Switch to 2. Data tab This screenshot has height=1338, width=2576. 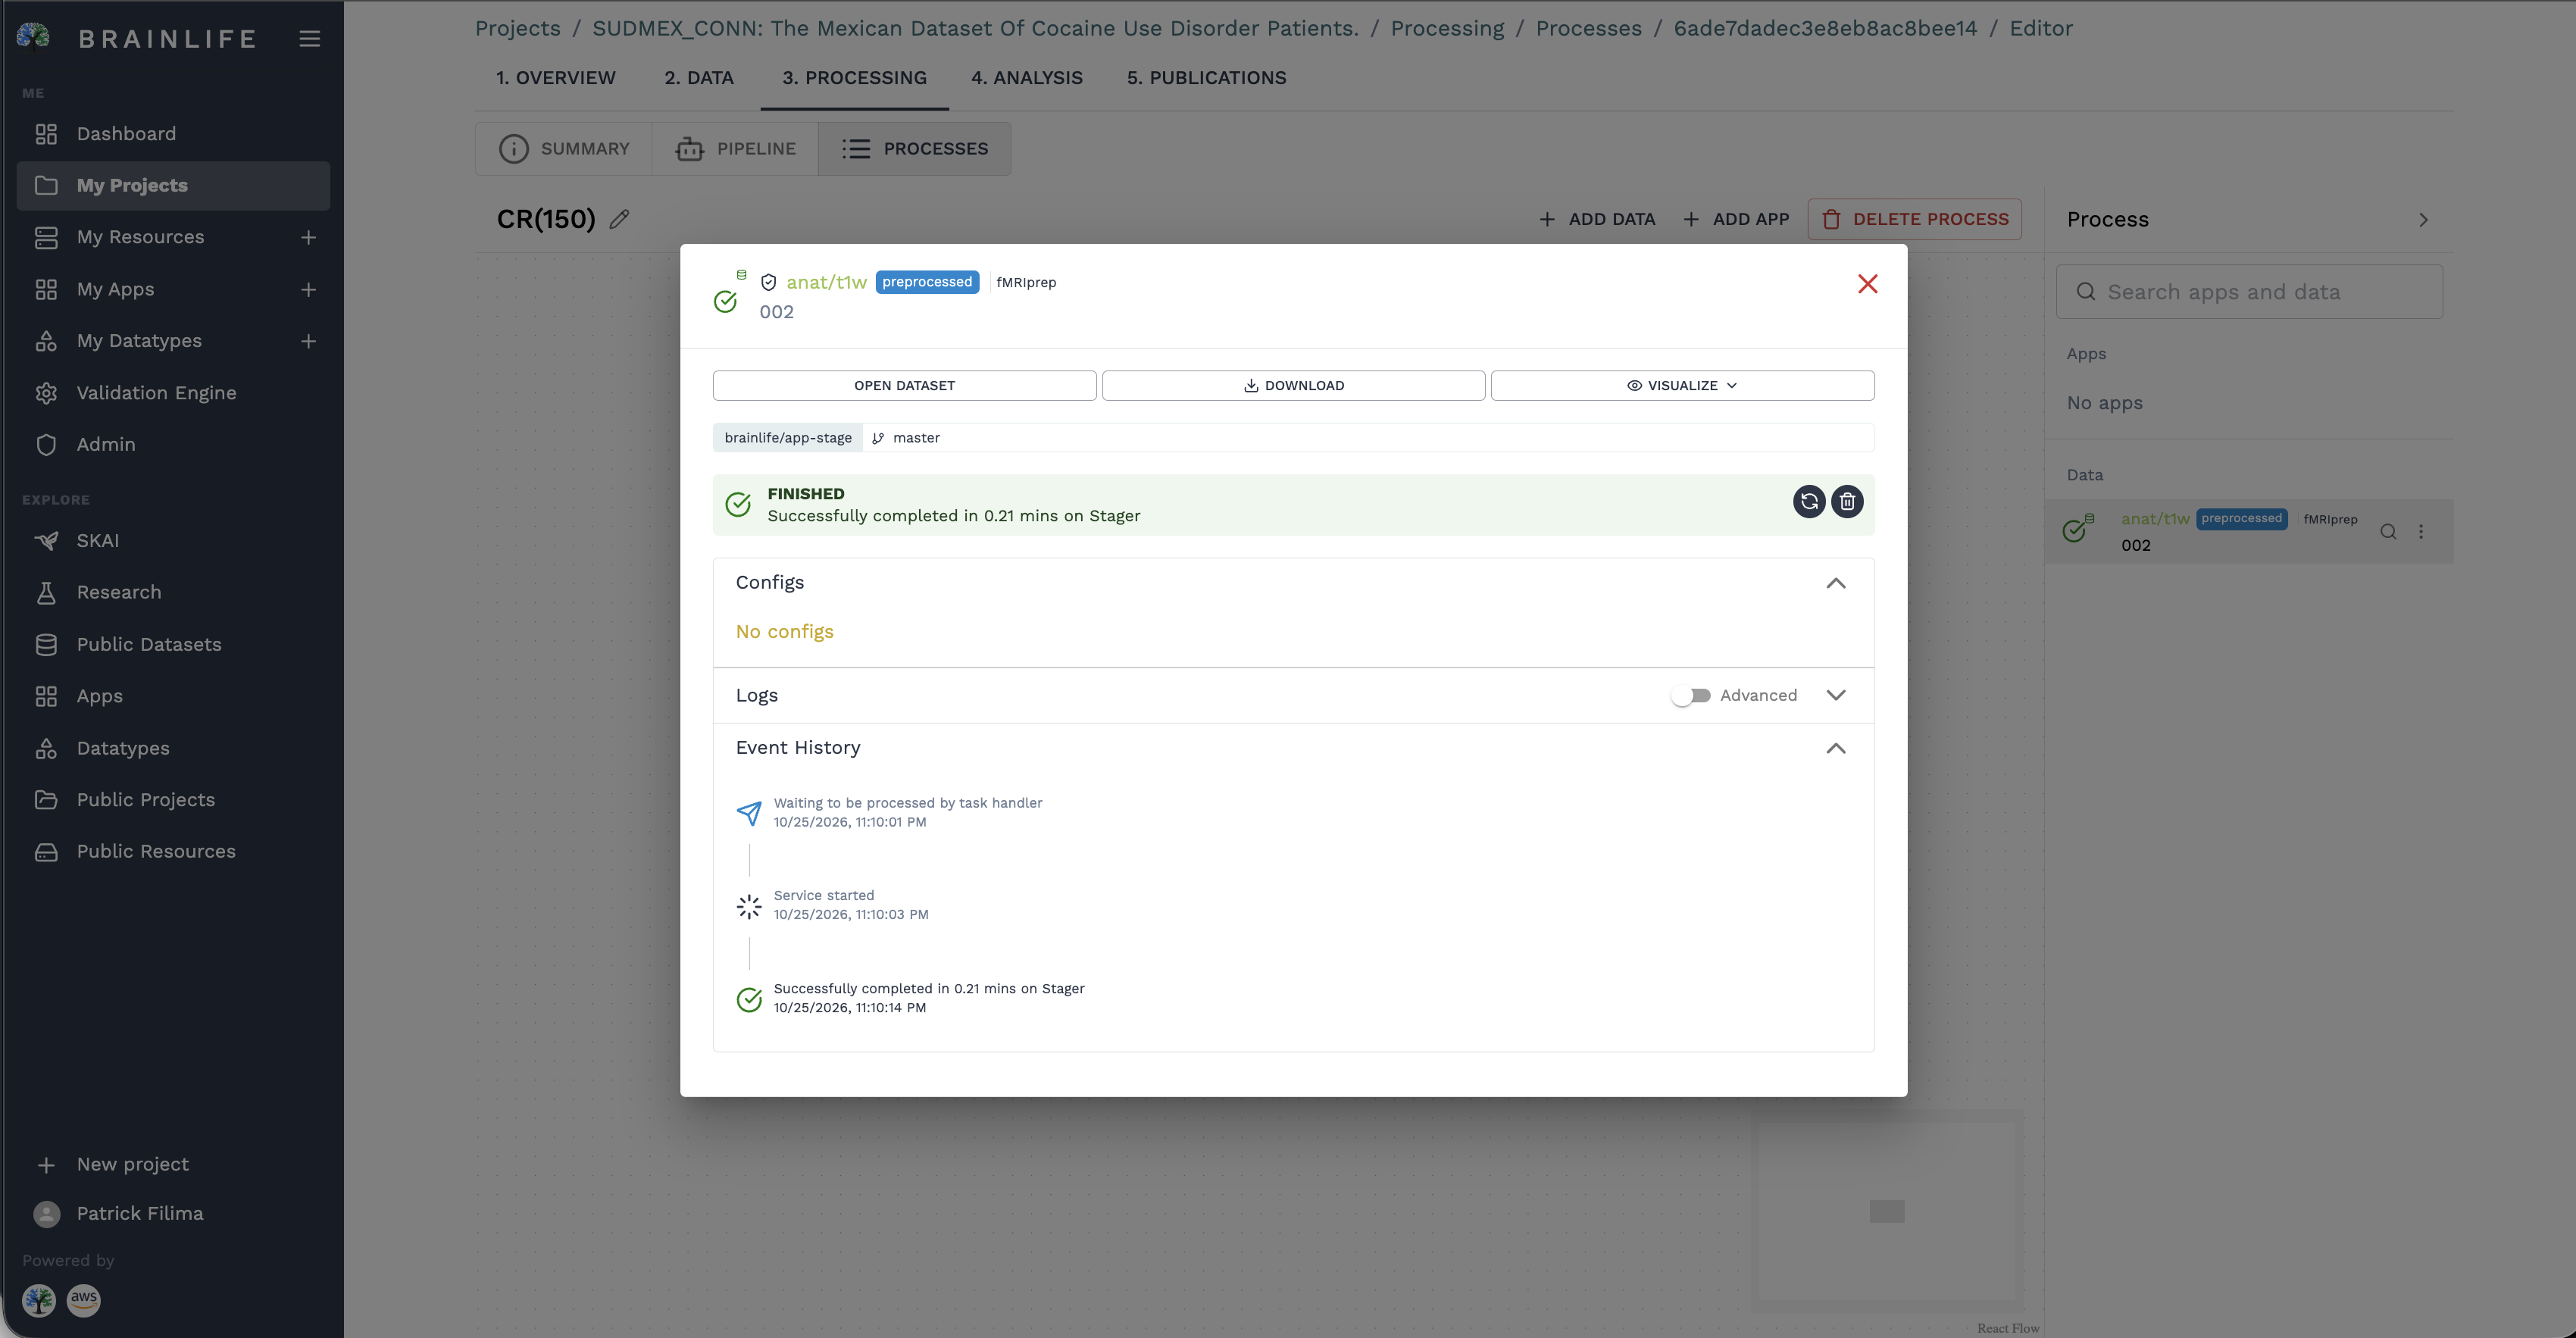point(699,78)
